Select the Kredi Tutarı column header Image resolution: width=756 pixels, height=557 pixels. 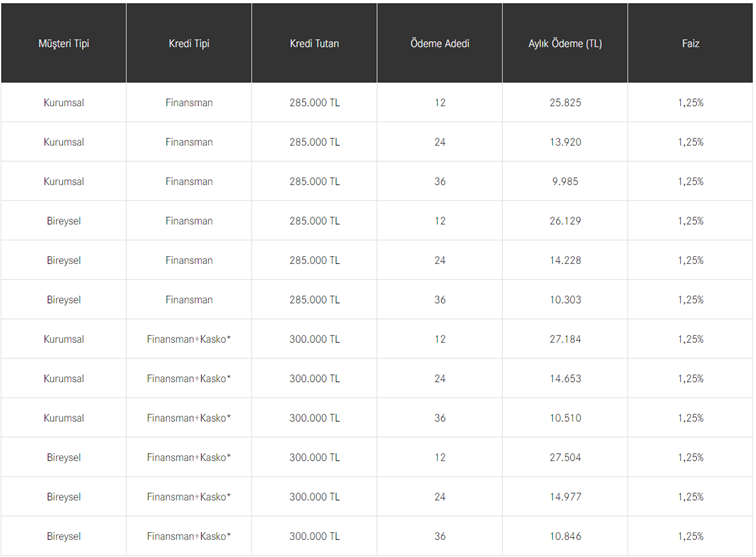(x=314, y=44)
